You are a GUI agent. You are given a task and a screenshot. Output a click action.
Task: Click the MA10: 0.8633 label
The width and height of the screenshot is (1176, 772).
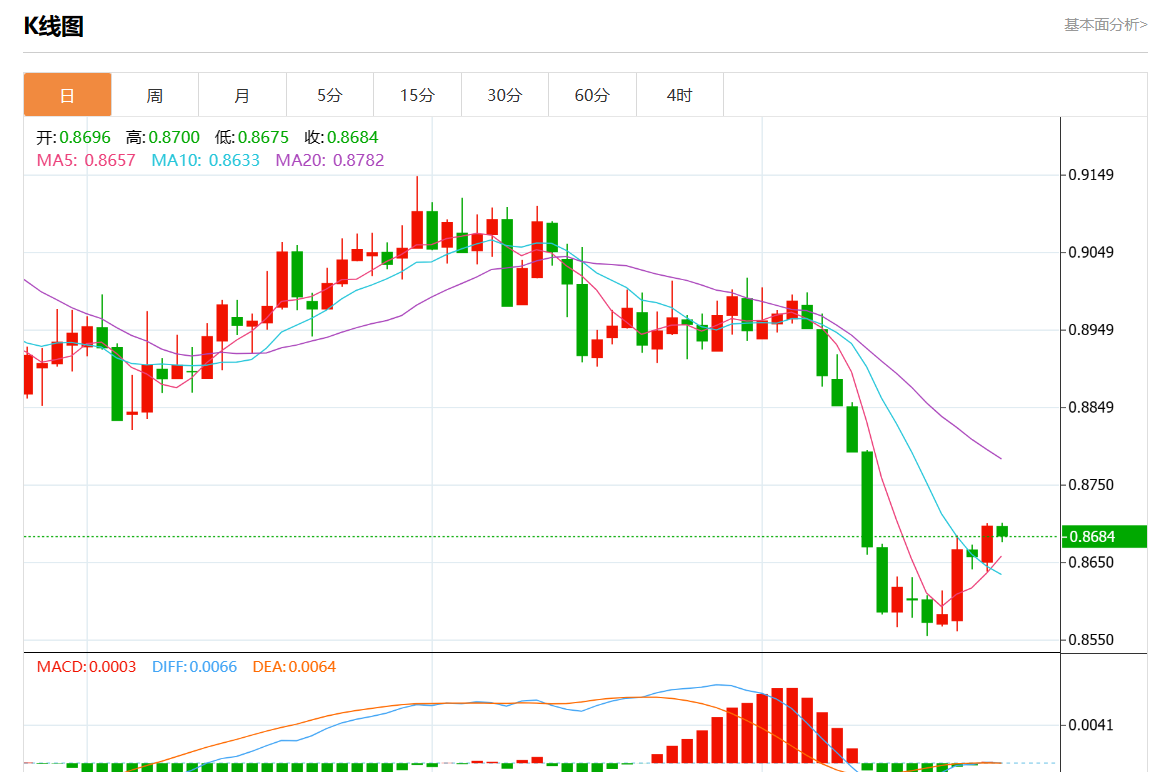(206, 160)
